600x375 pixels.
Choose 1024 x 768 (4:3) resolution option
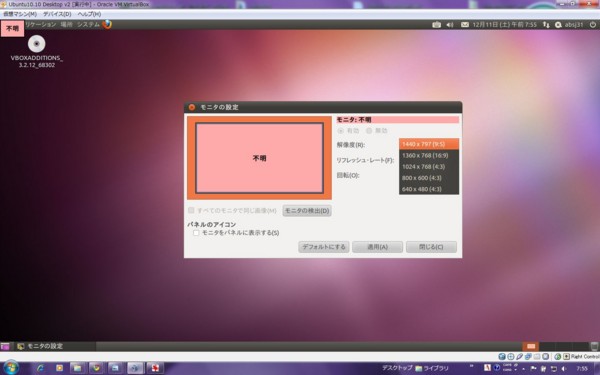429,167
